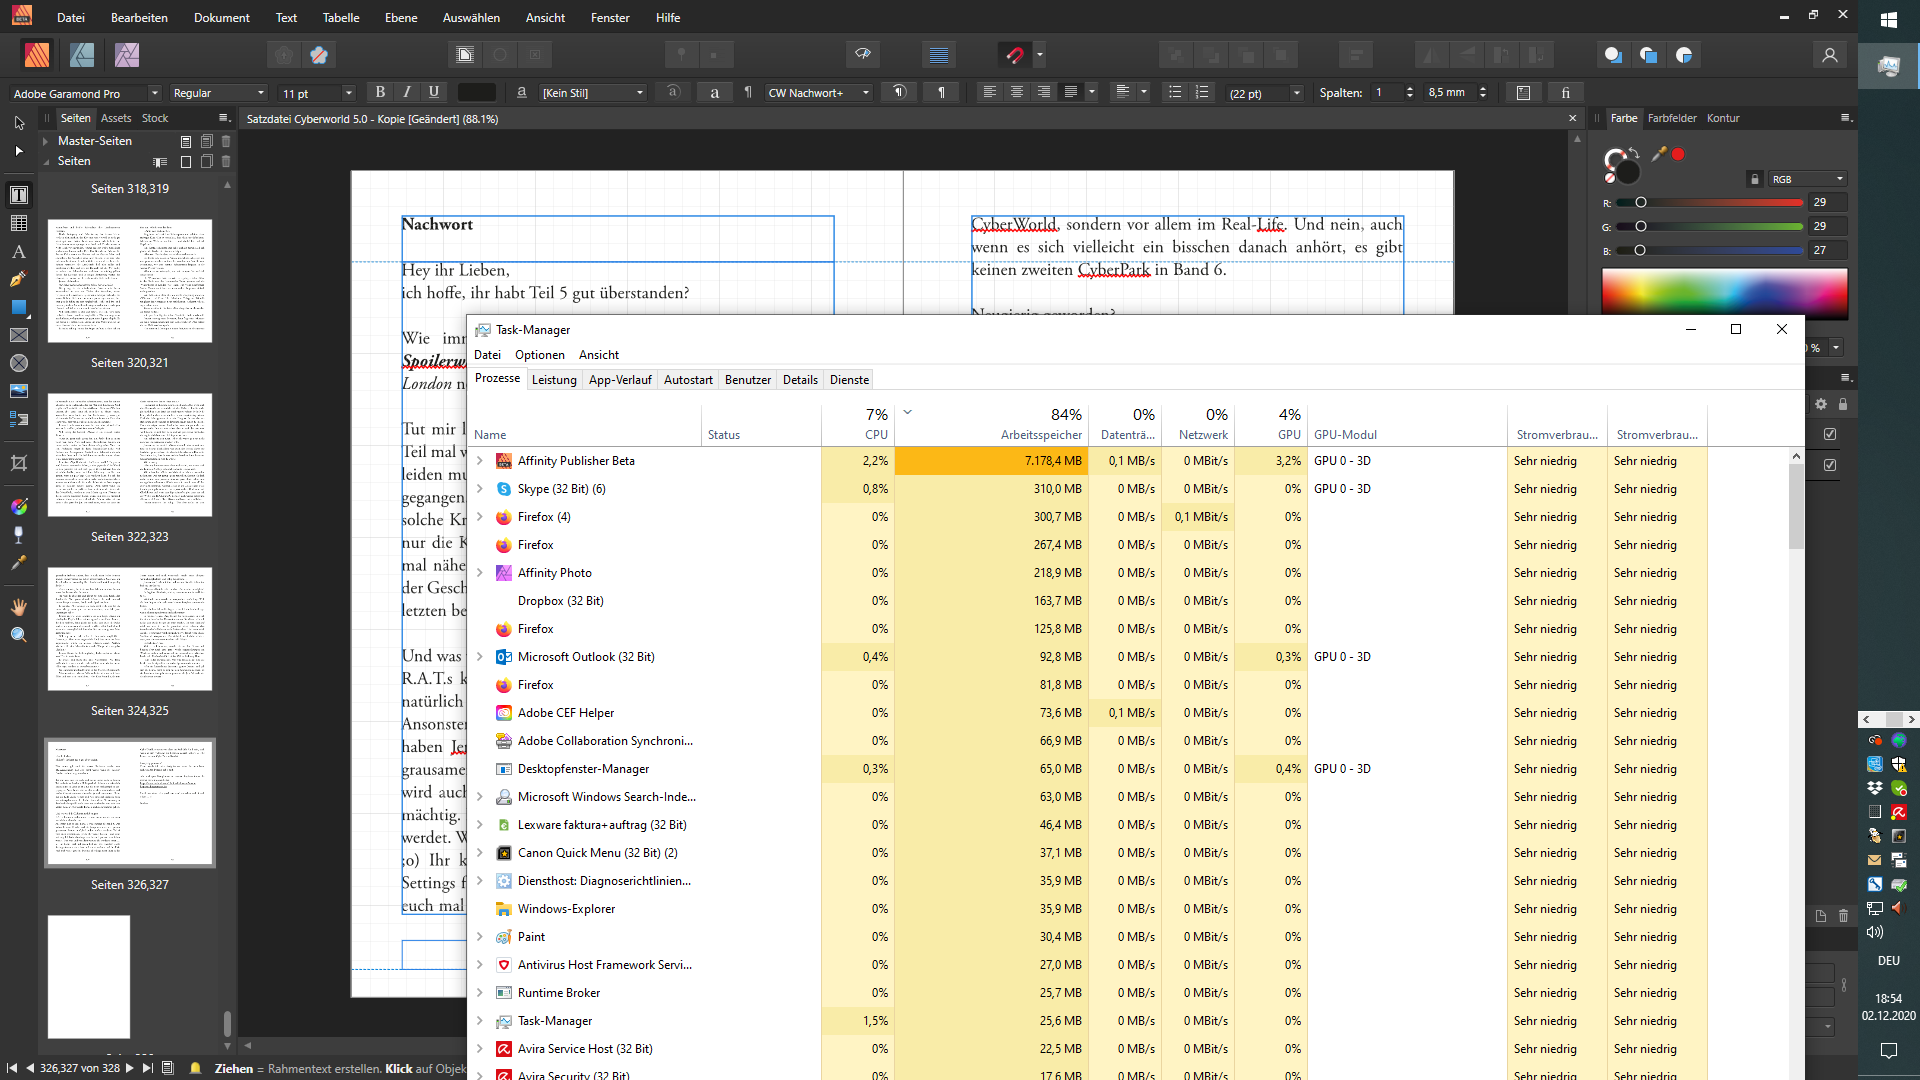Screen dimensions: 1920x1080
Task: Adjust the red R color slider
Action: coord(1710,202)
